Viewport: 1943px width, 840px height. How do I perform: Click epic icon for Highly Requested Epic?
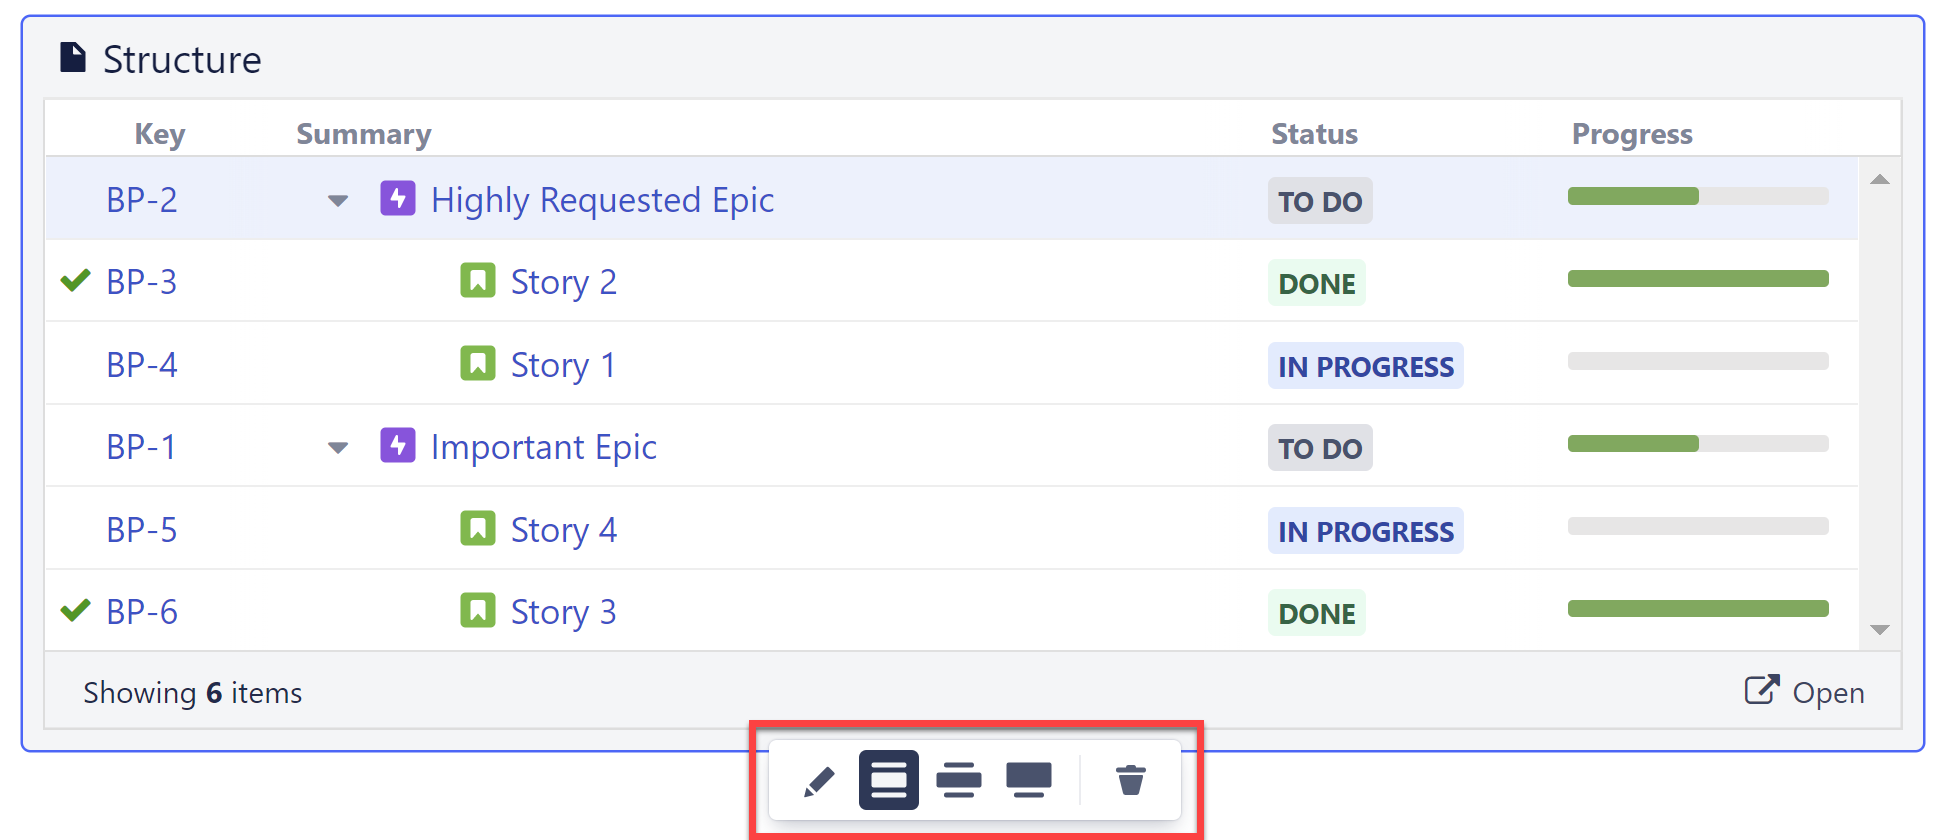click(397, 198)
